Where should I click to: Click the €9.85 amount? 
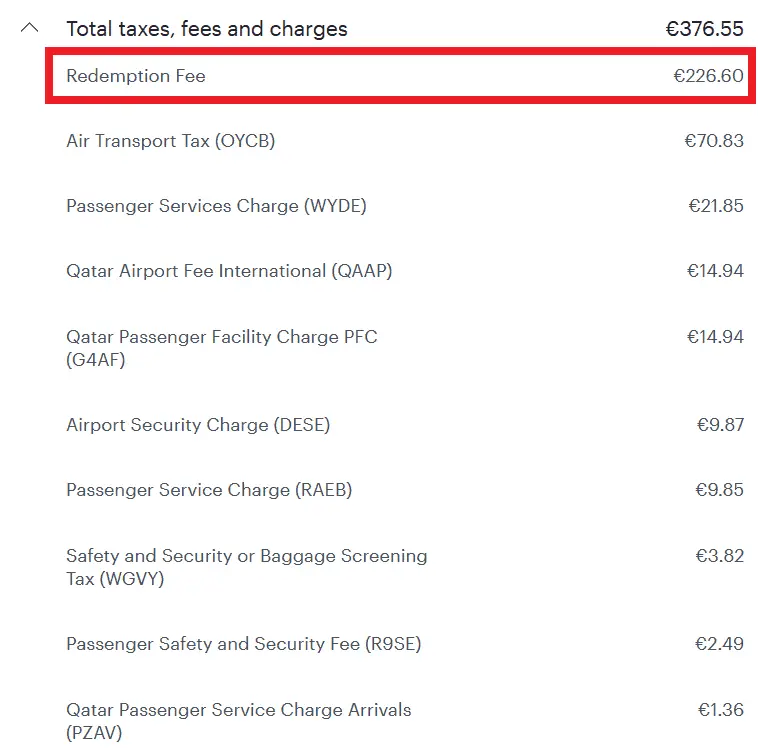[x=720, y=490]
